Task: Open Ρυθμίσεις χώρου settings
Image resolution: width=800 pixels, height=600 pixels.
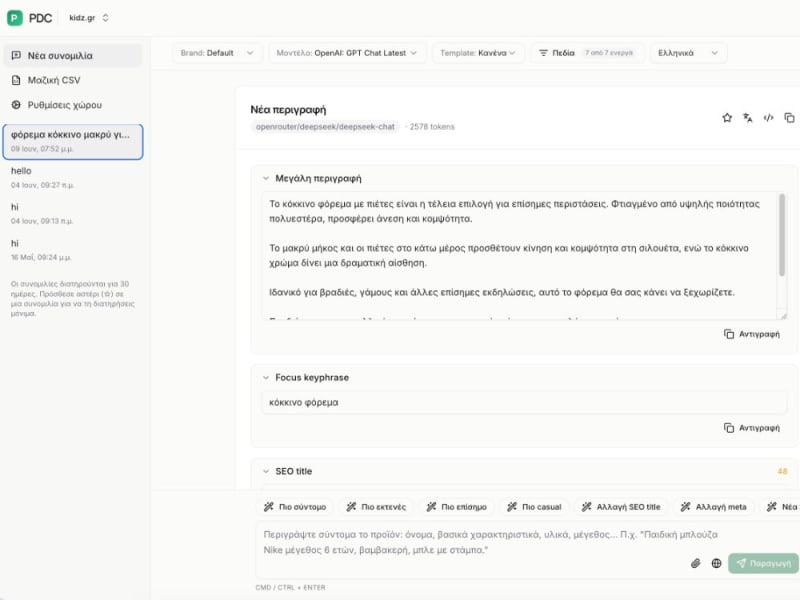Action: pos(72,105)
